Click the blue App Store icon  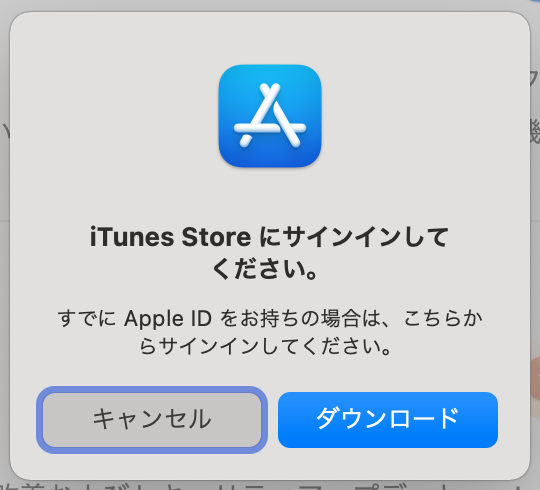(x=270, y=116)
